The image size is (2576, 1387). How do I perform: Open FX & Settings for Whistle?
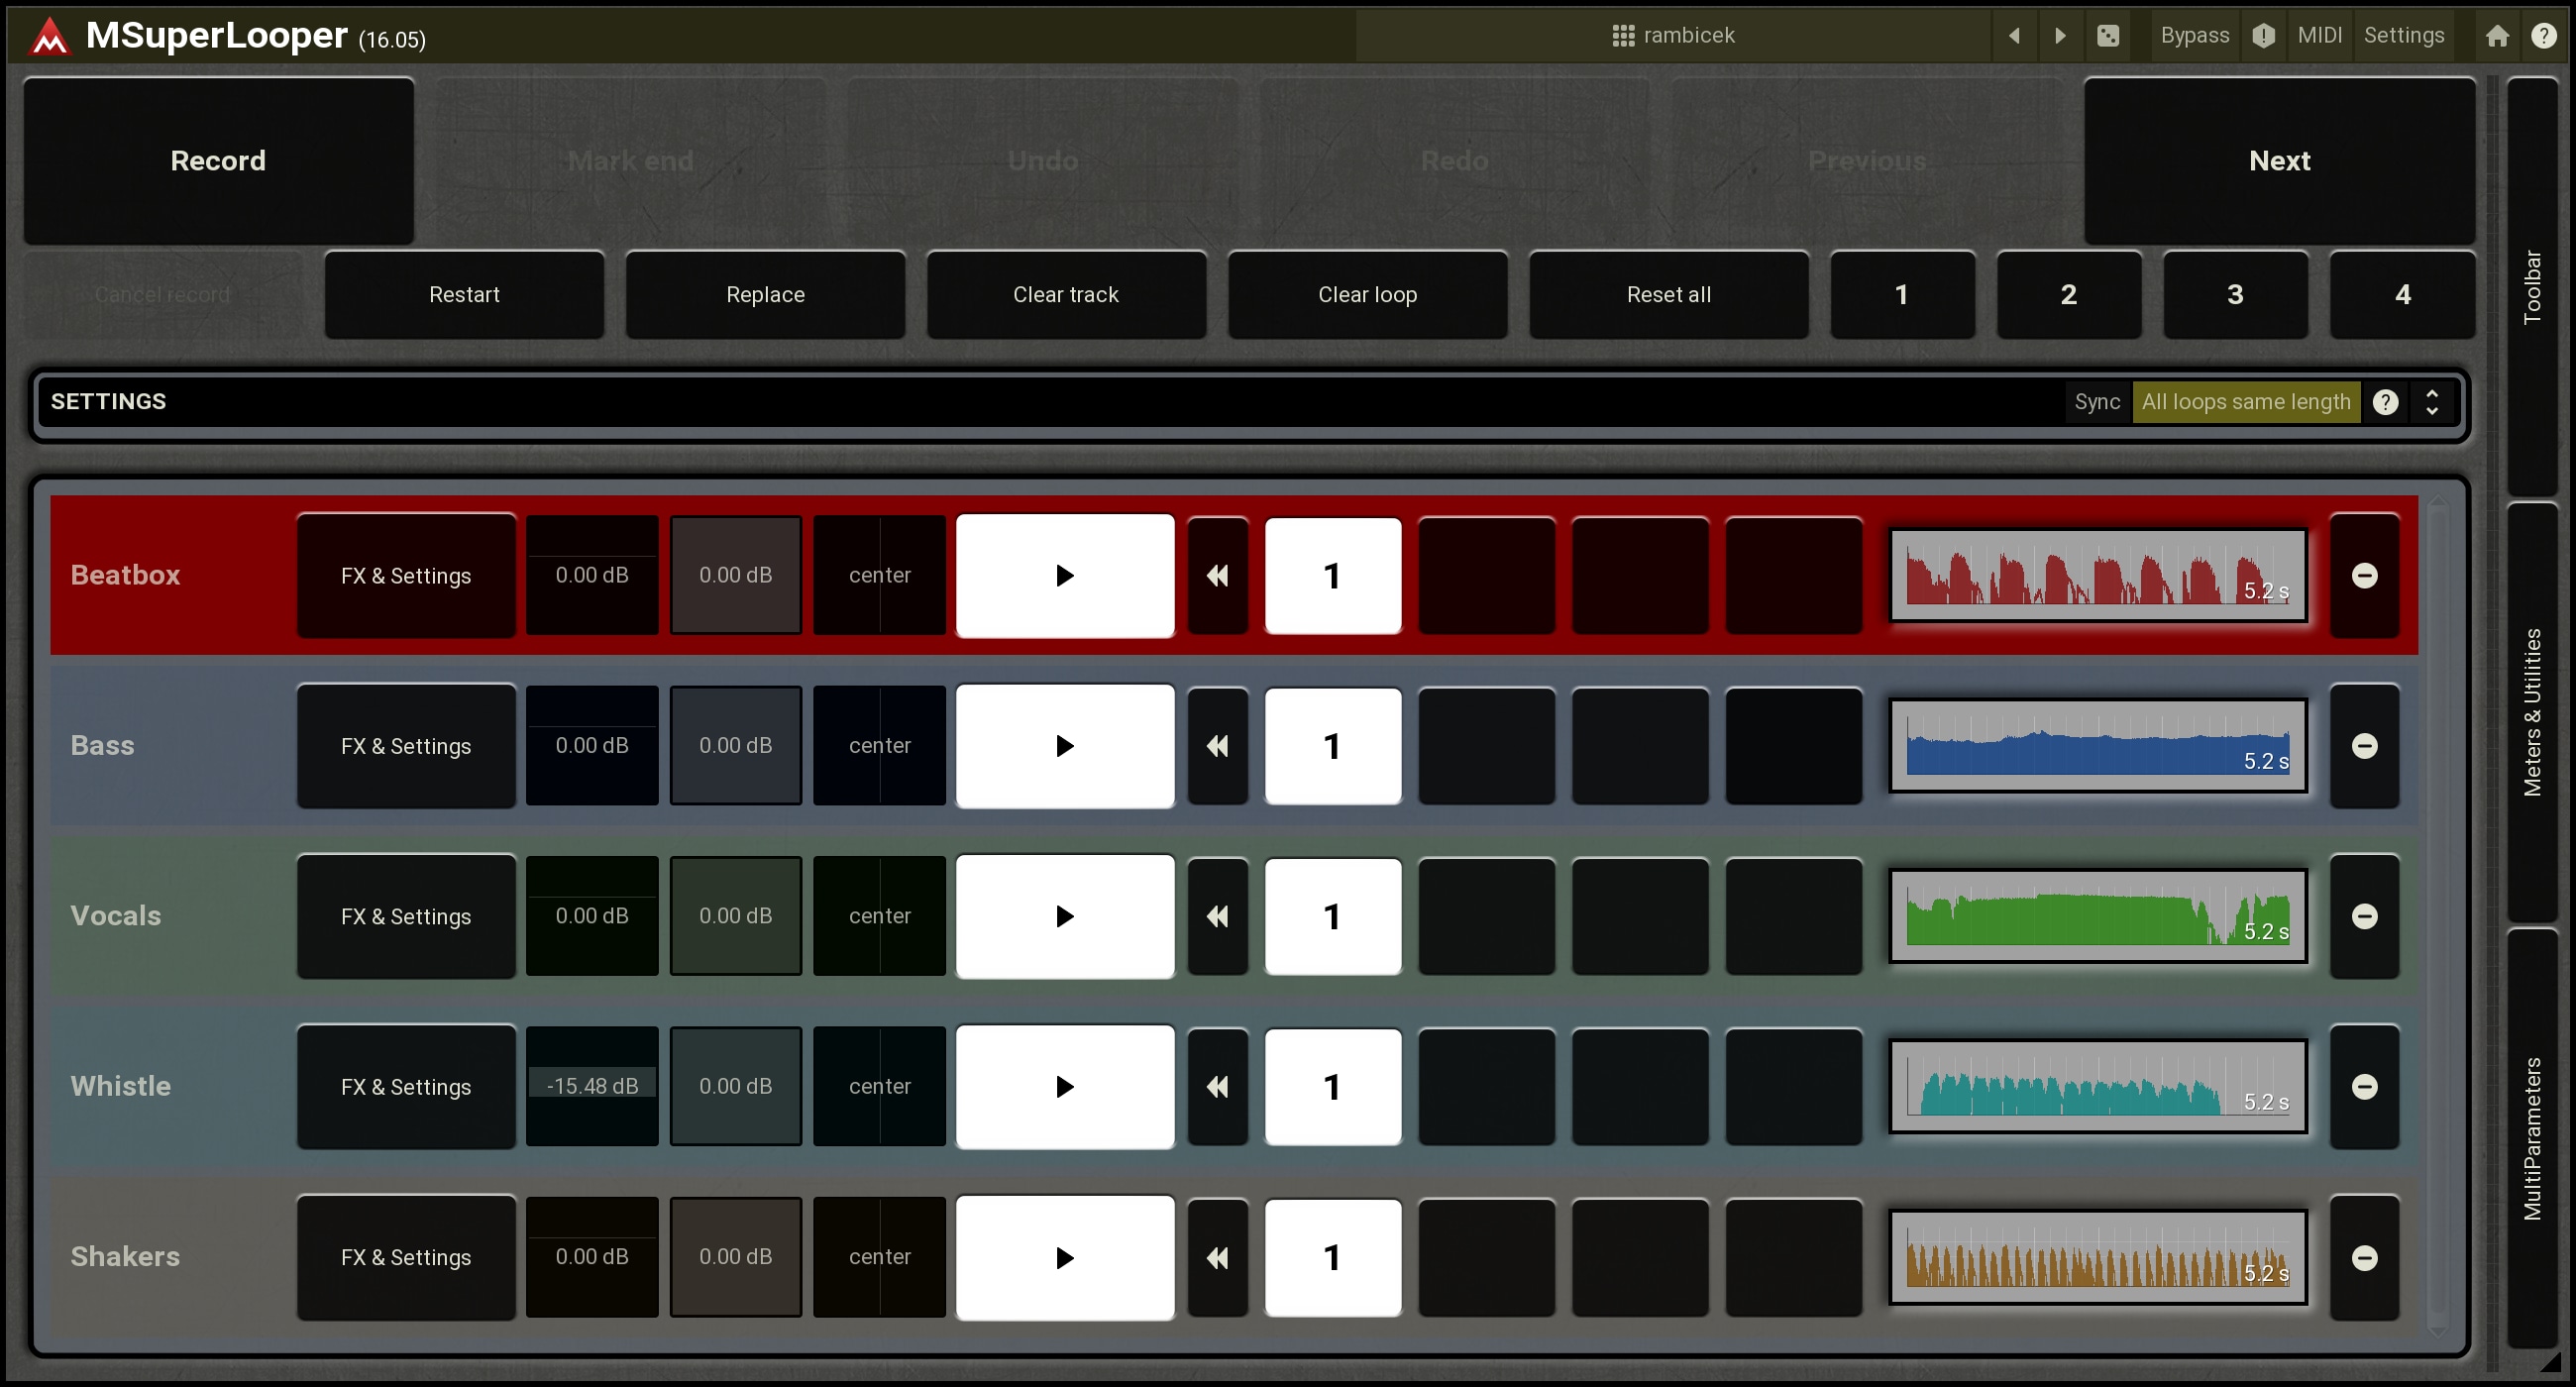pyautogui.click(x=406, y=1087)
